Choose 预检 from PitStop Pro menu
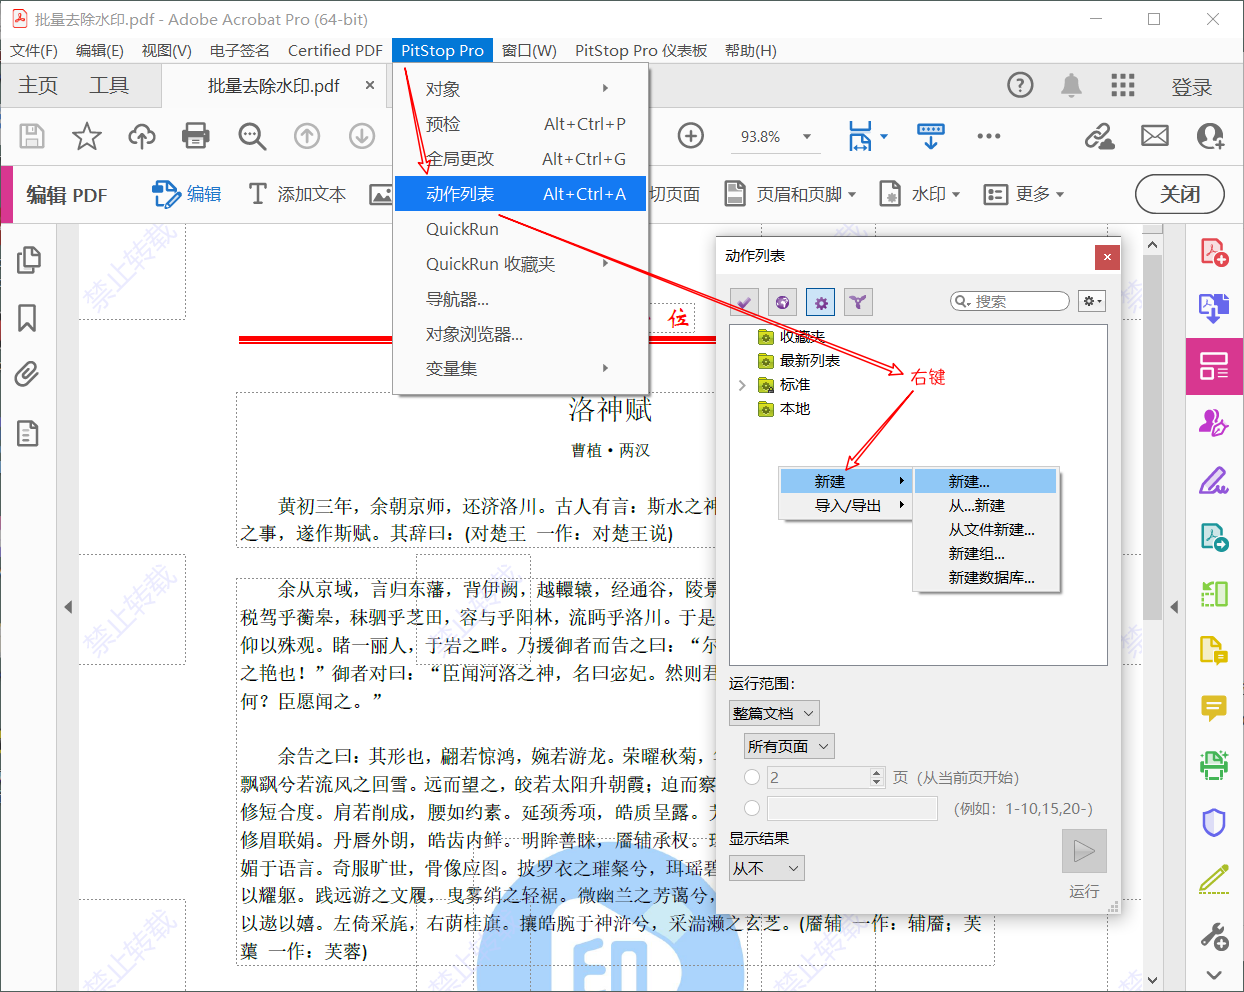 click(x=522, y=124)
